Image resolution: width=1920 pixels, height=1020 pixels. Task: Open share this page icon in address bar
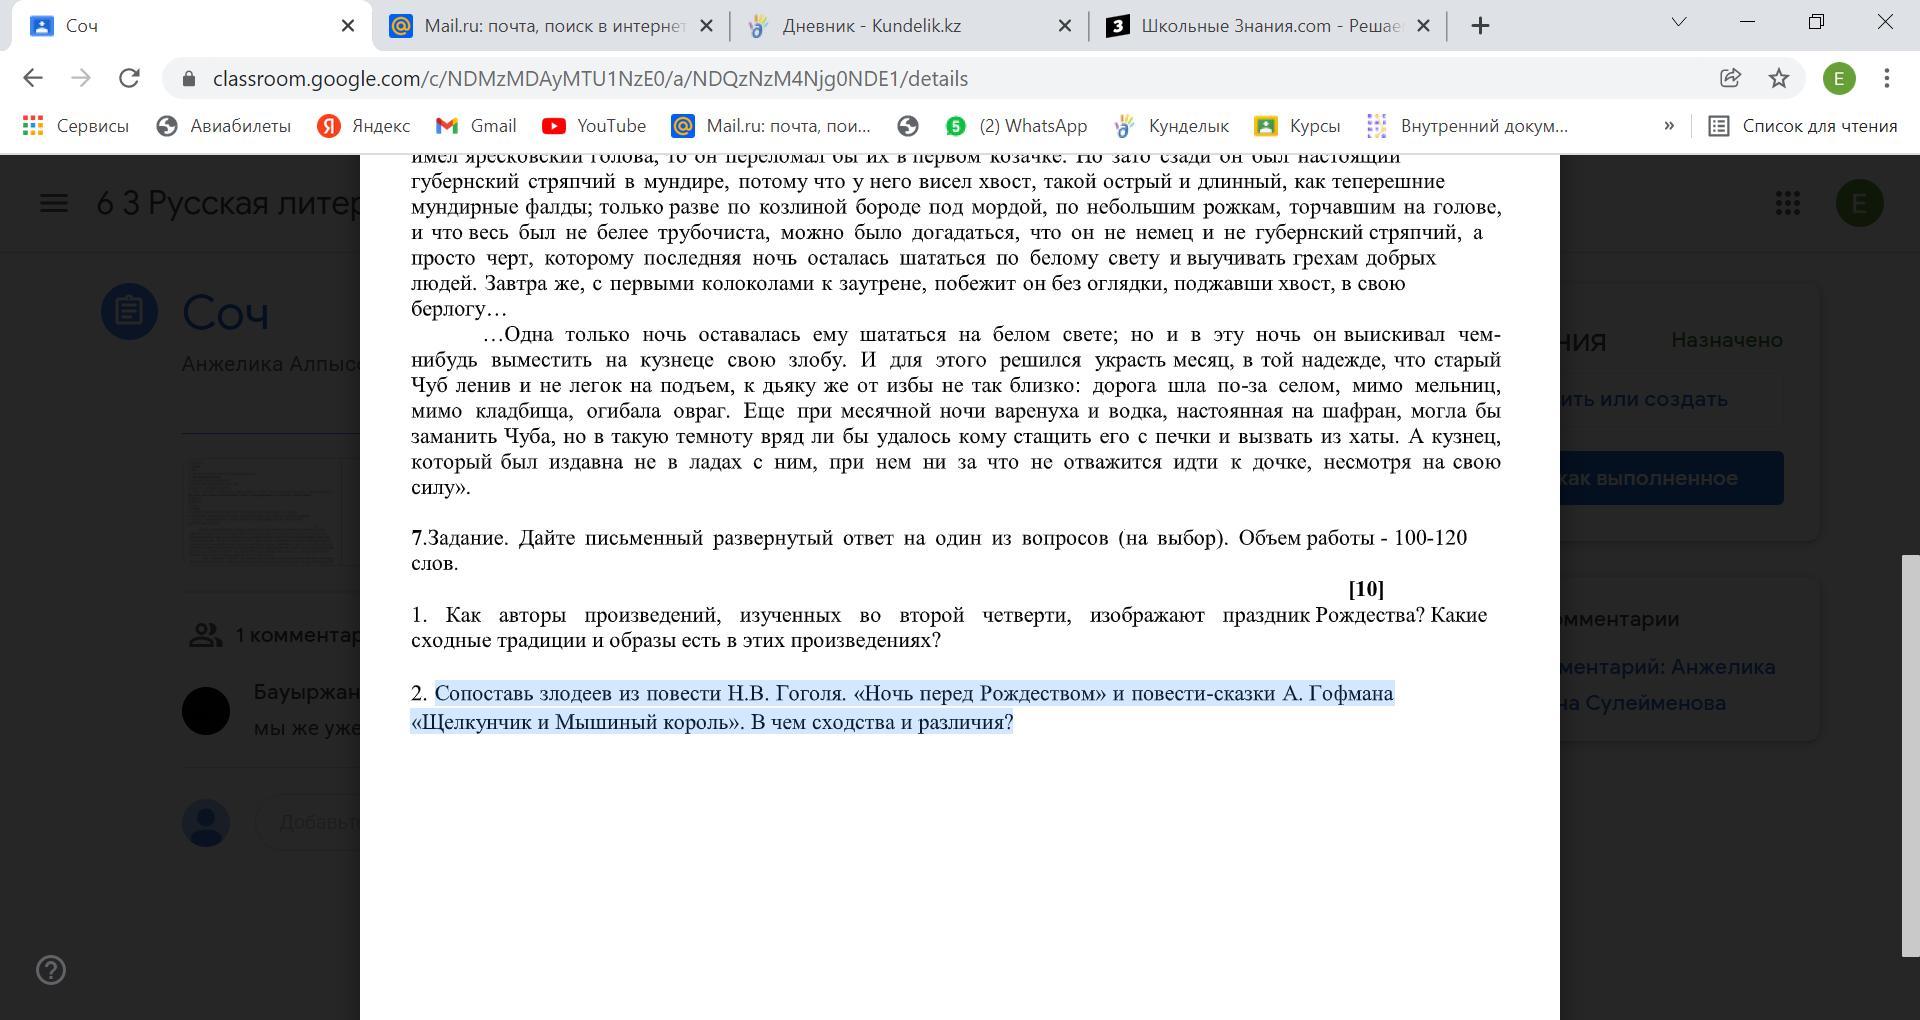click(x=1730, y=78)
